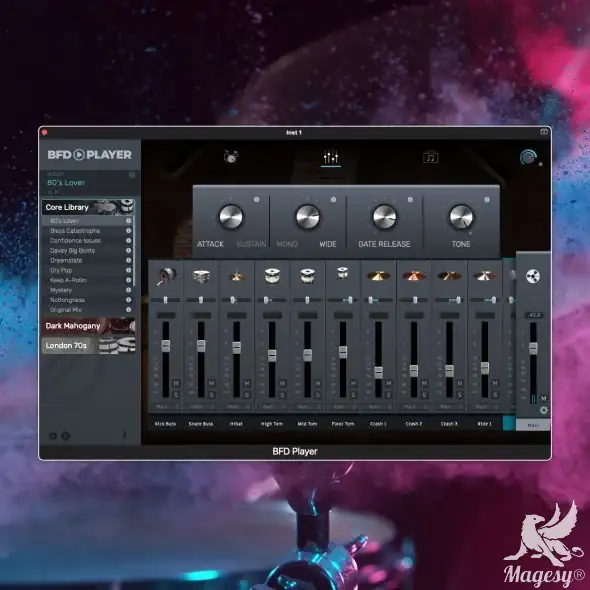Open Snare Buss output routing dropdown
590x590 pixels.
(x=201, y=407)
